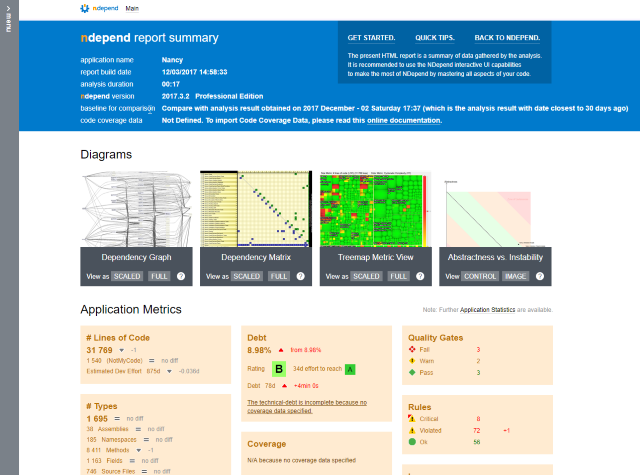640x475 pixels.
Task: Open the online documentation link
Action: click(x=404, y=120)
